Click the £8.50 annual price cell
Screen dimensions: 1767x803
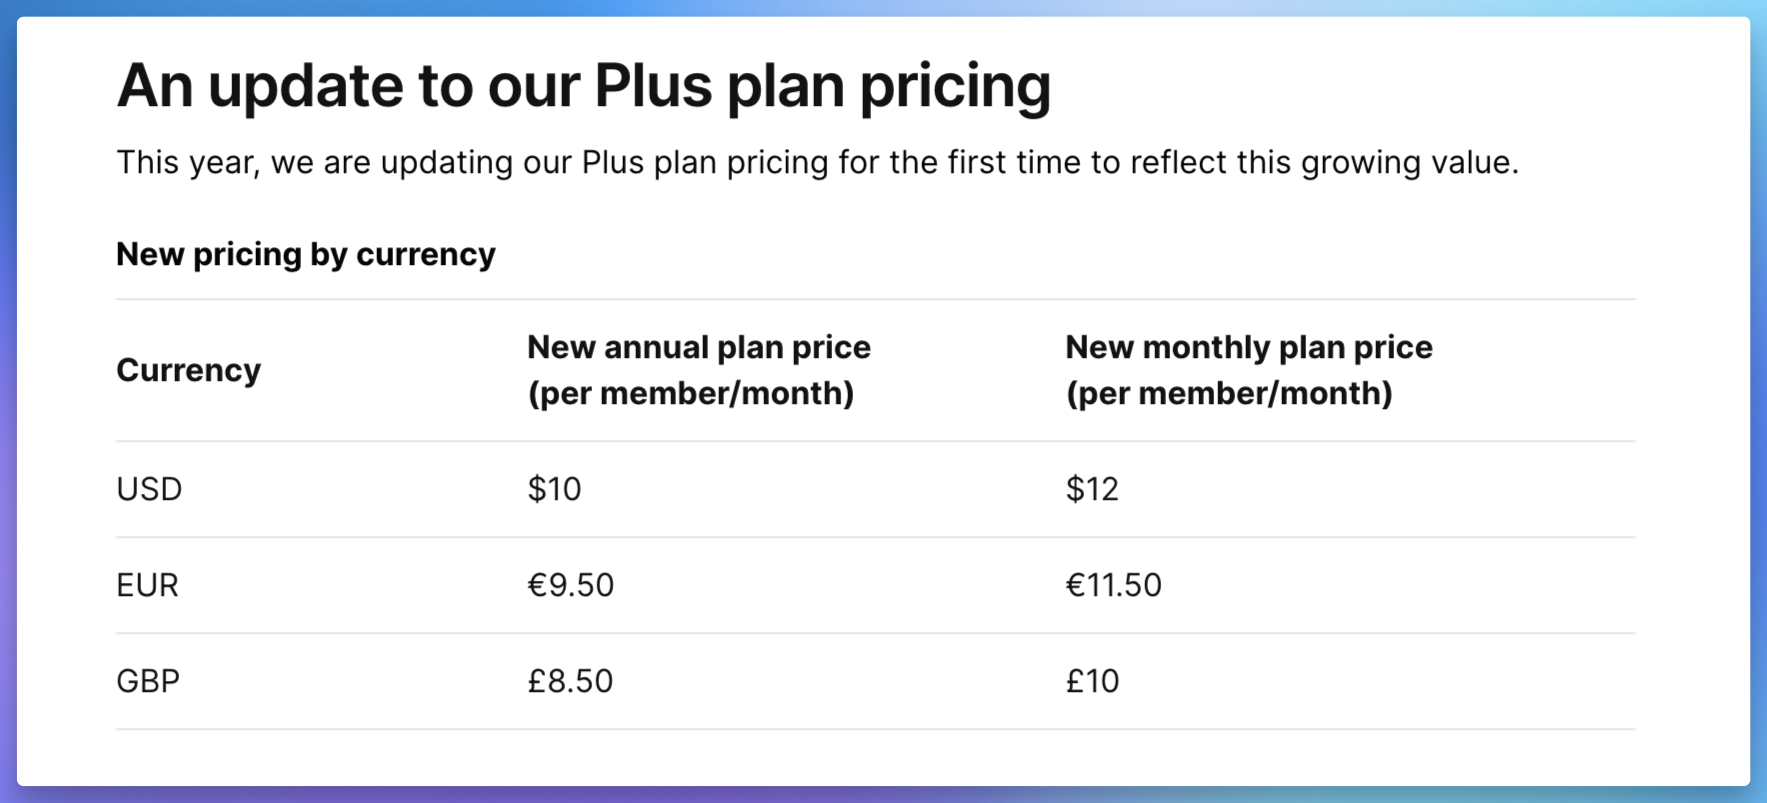coord(570,681)
